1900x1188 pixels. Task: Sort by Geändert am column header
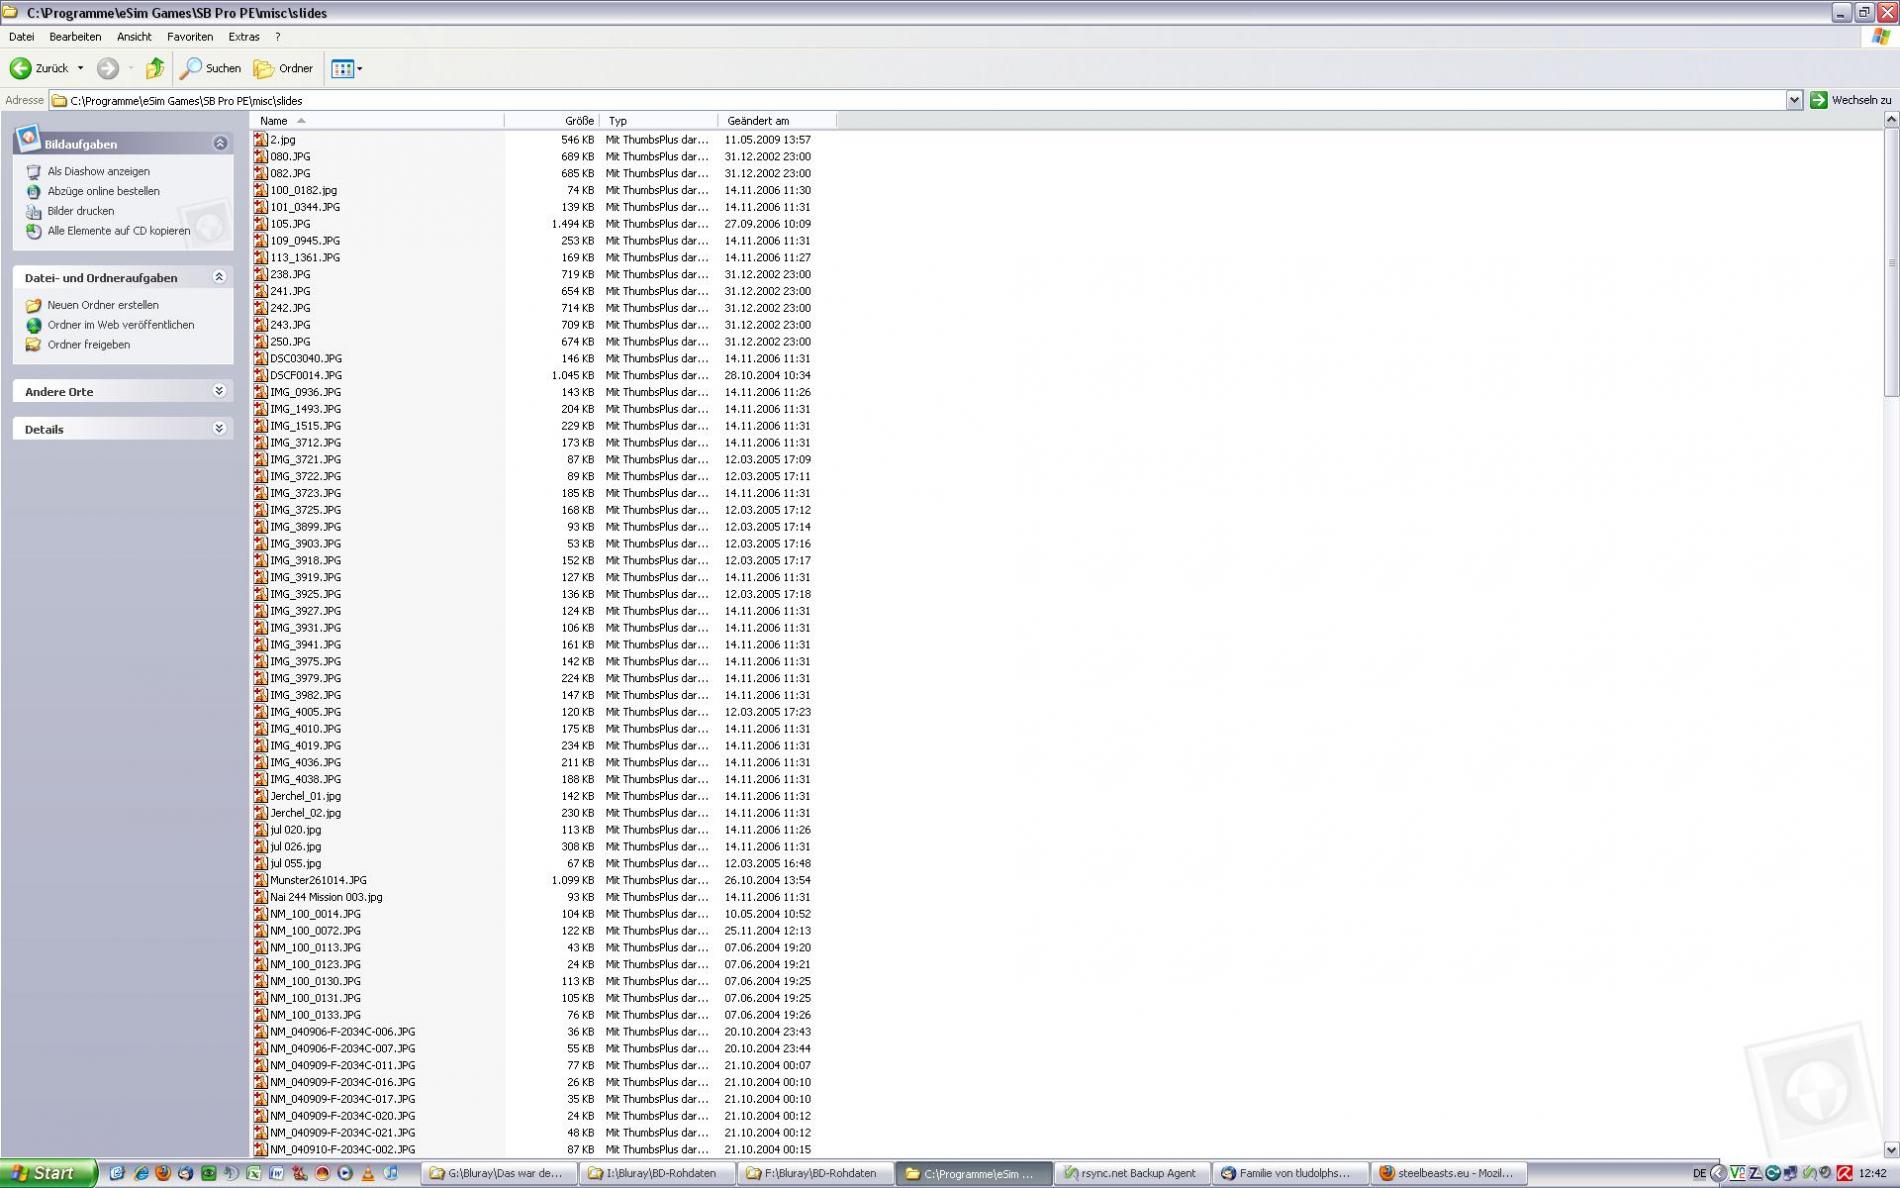(x=777, y=120)
